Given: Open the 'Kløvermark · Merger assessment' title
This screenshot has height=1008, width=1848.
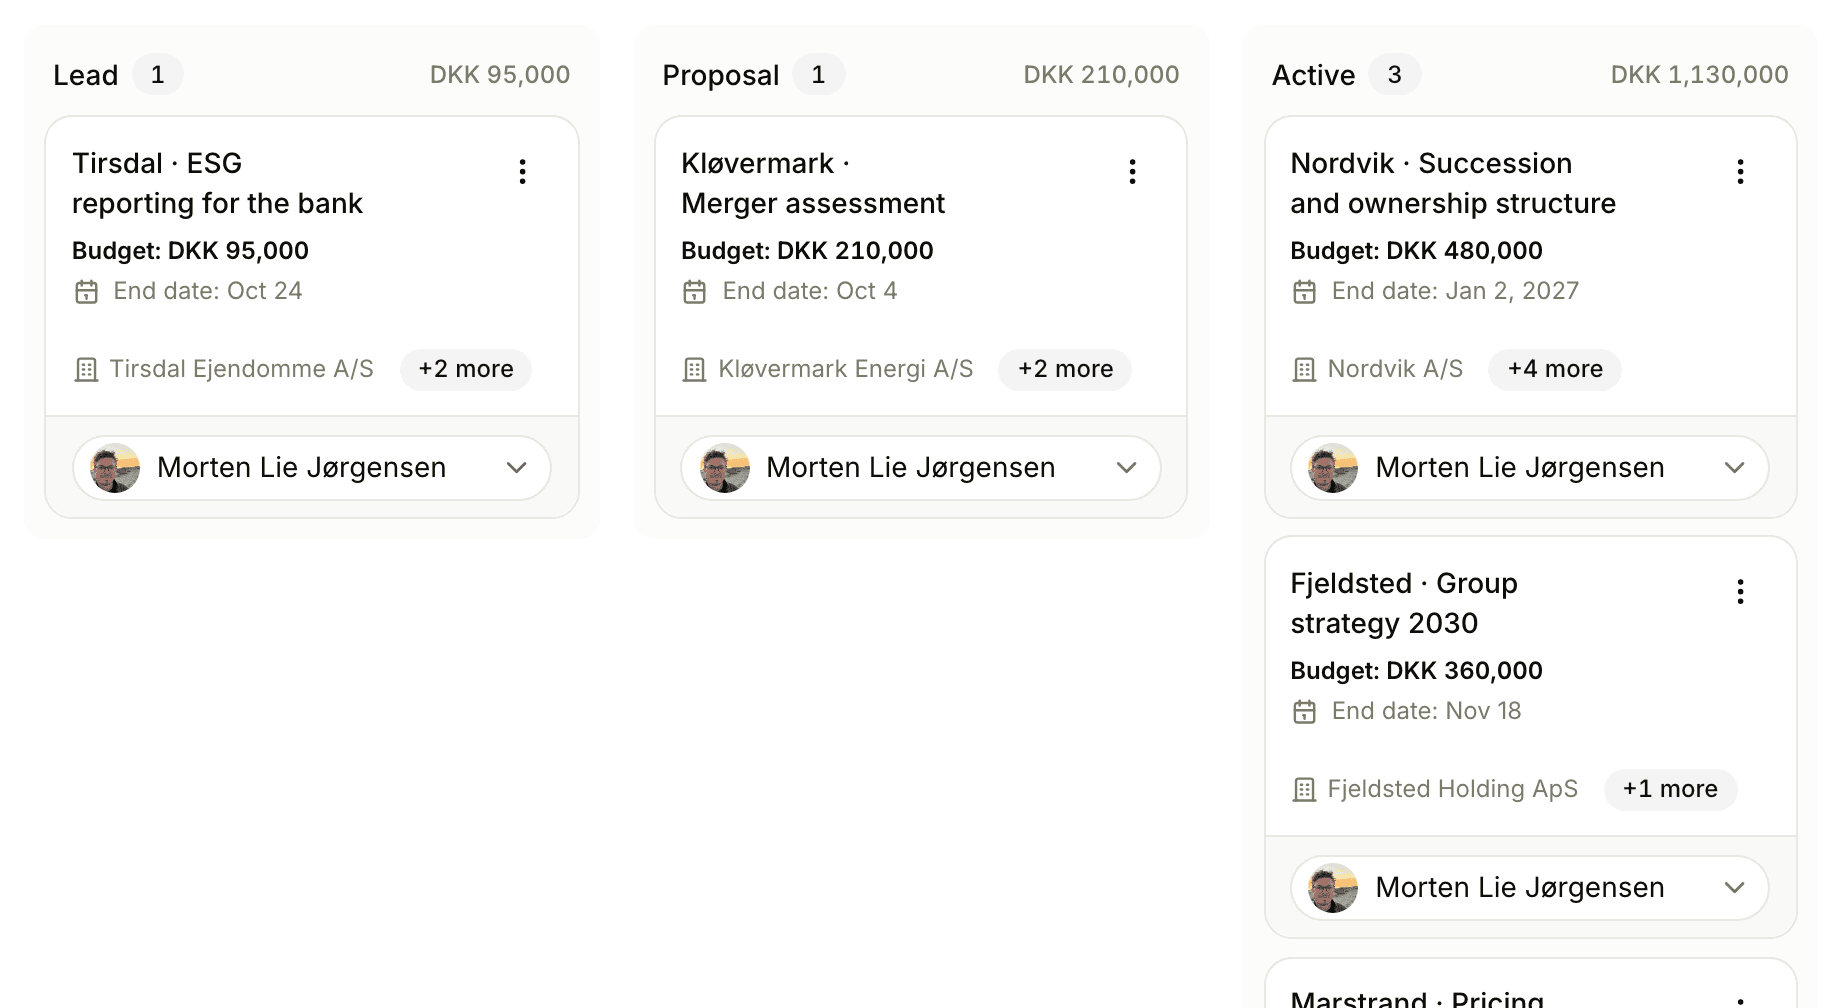Looking at the screenshot, I should pyautogui.click(x=813, y=183).
